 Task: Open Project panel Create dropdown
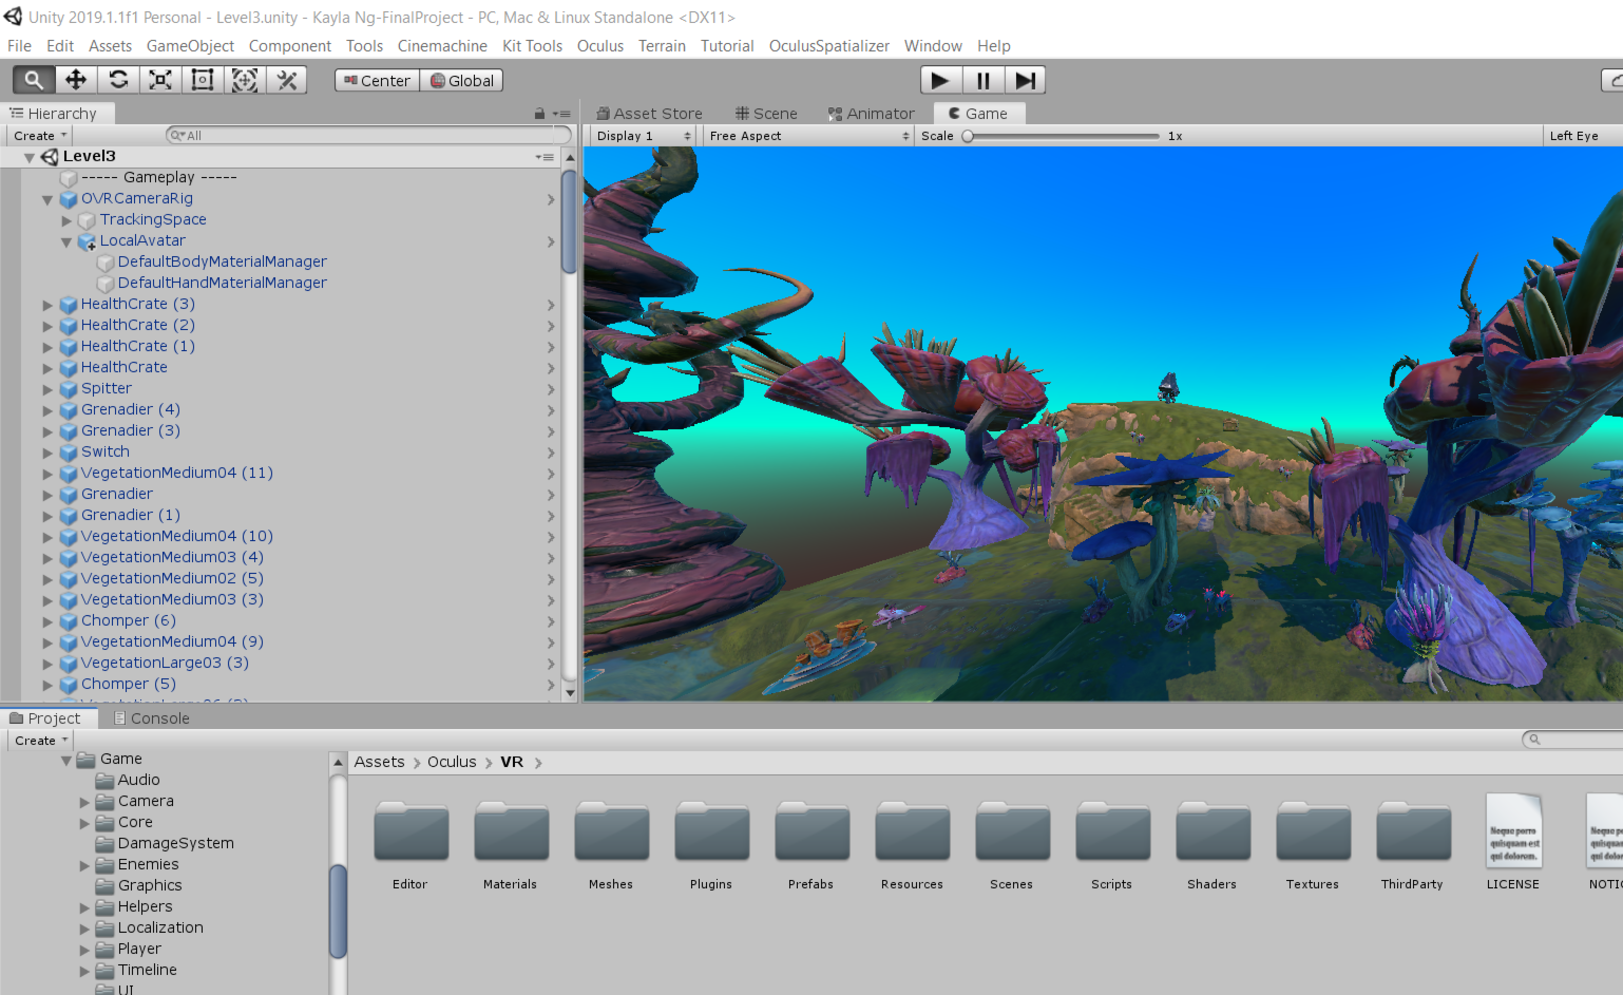pyautogui.click(x=41, y=741)
